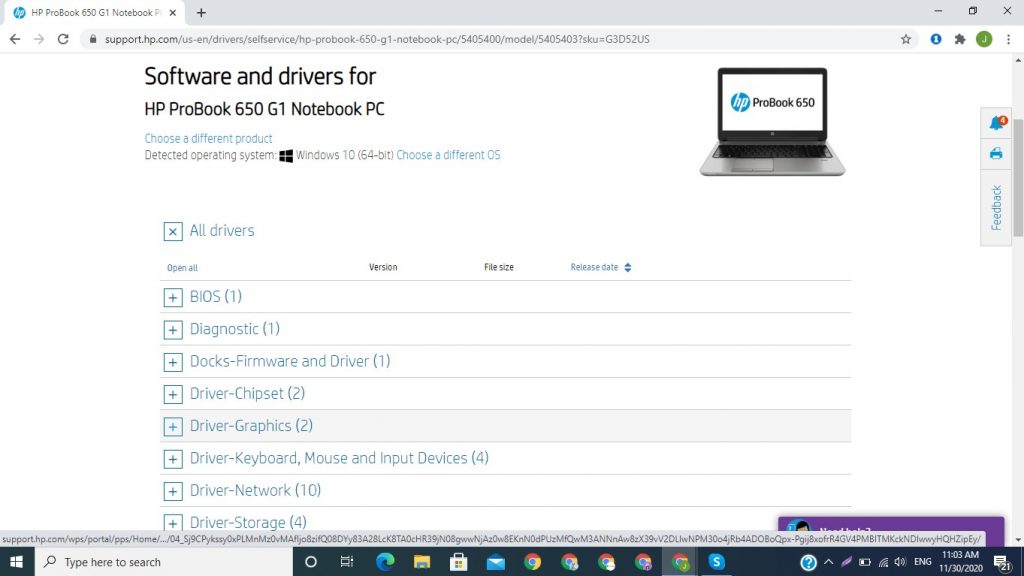The height and width of the screenshot is (576, 1024).
Task: Expand the Driver-Network category
Action: tap(173, 491)
